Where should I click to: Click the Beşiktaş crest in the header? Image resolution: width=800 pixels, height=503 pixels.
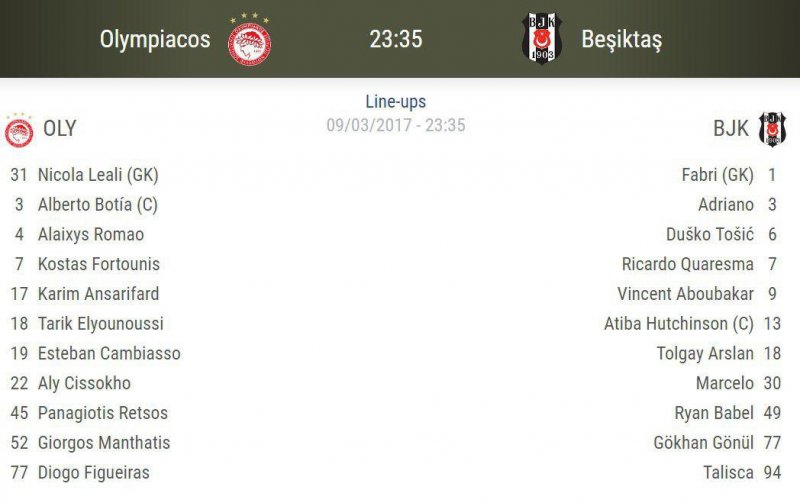tap(542, 40)
